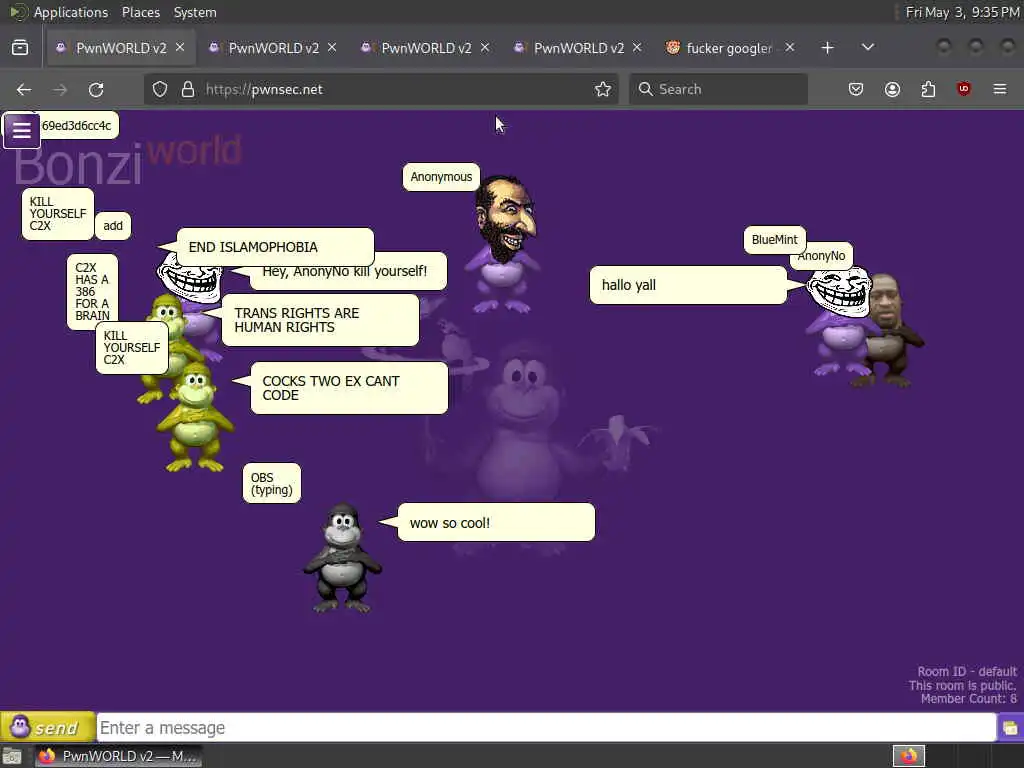The height and width of the screenshot is (768, 1024).
Task: Switch to the fucker googler tab
Action: pos(729,48)
